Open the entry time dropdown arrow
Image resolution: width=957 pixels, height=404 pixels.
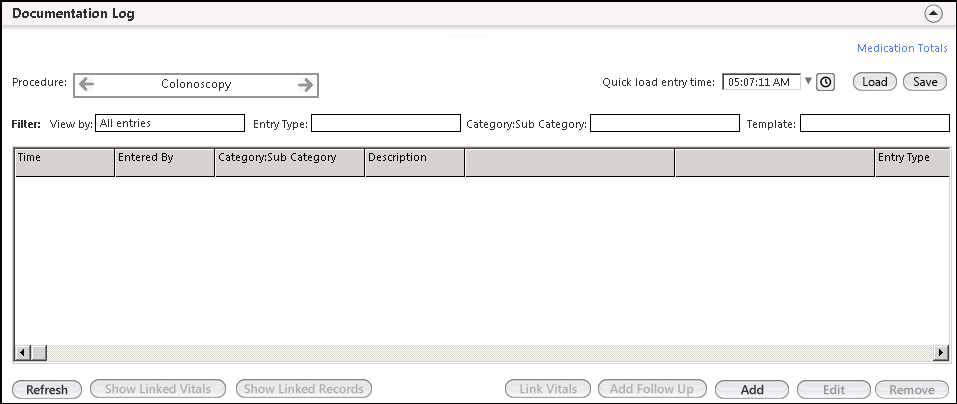[x=808, y=81]
